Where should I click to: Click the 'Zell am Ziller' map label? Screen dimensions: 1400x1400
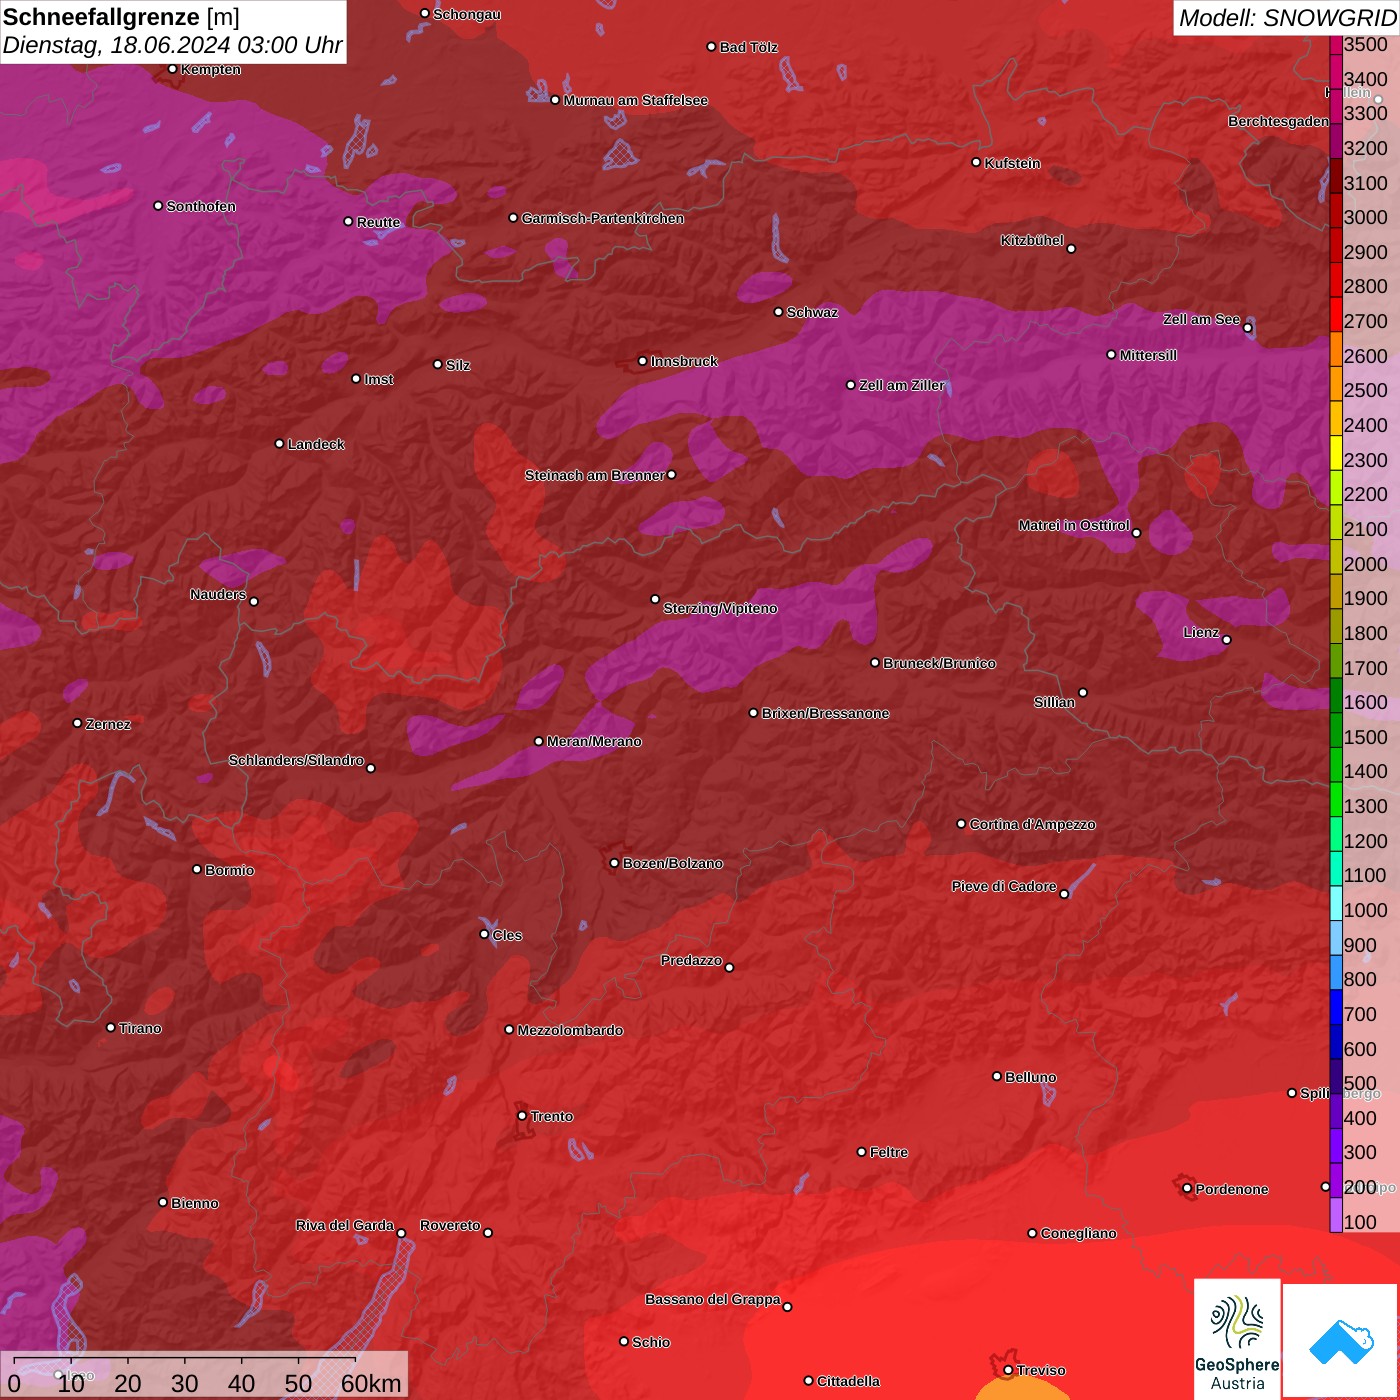(901, 385)
